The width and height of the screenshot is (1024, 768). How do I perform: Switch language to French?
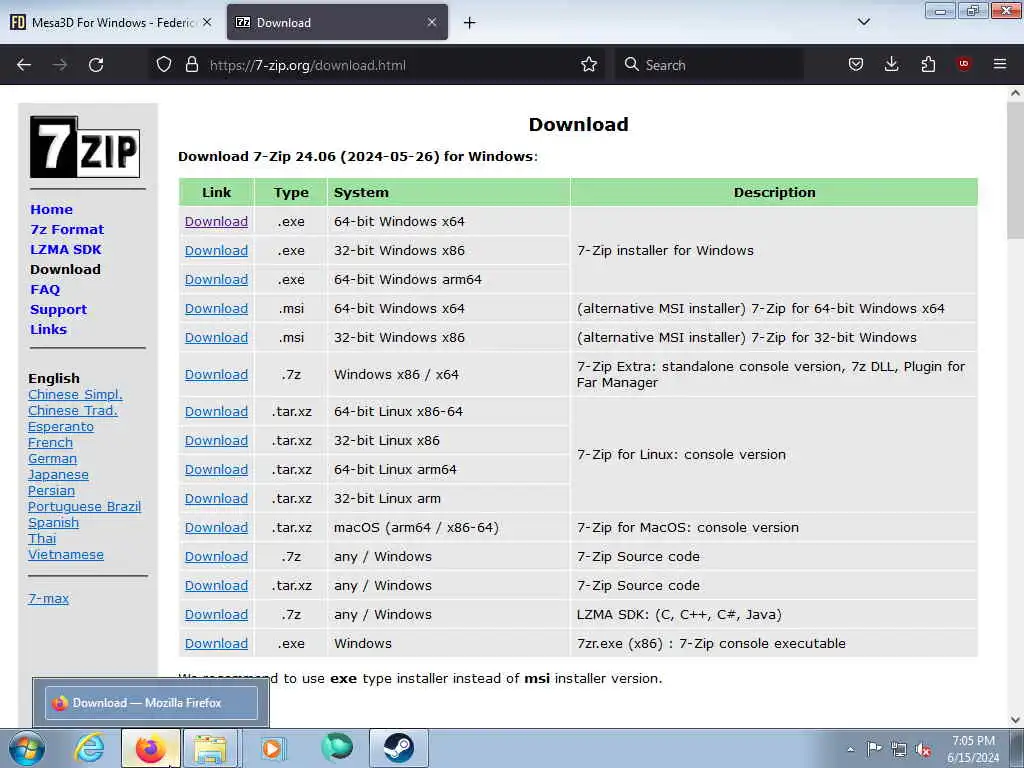tap(50, 443)
